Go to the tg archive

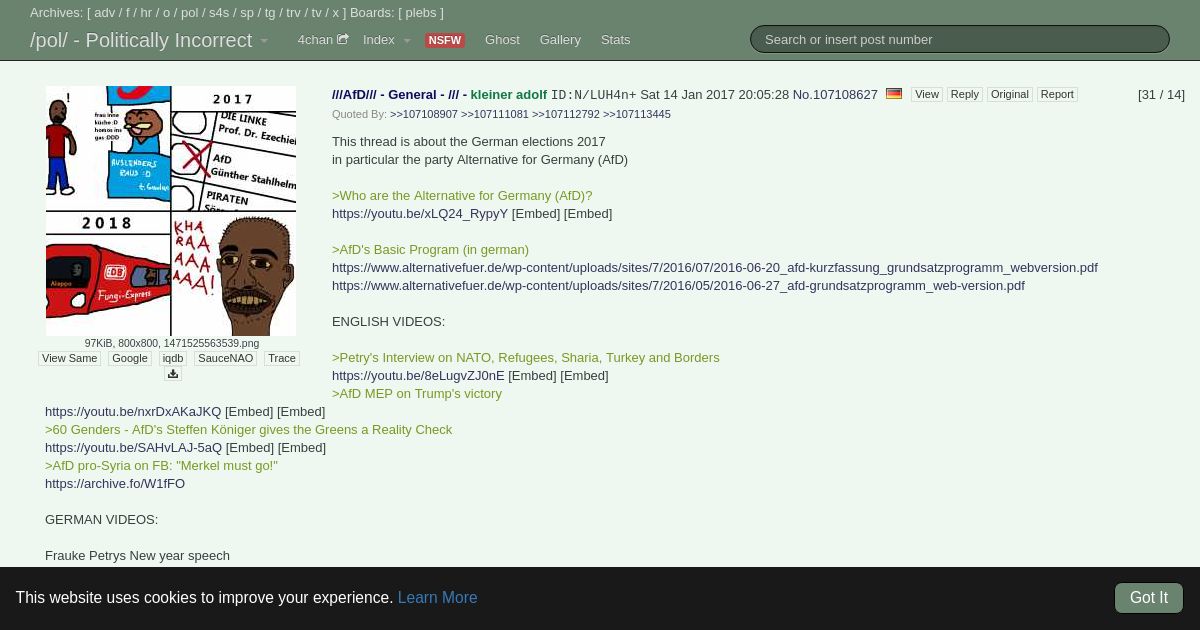pyautogui.click(x=270, y=13)
